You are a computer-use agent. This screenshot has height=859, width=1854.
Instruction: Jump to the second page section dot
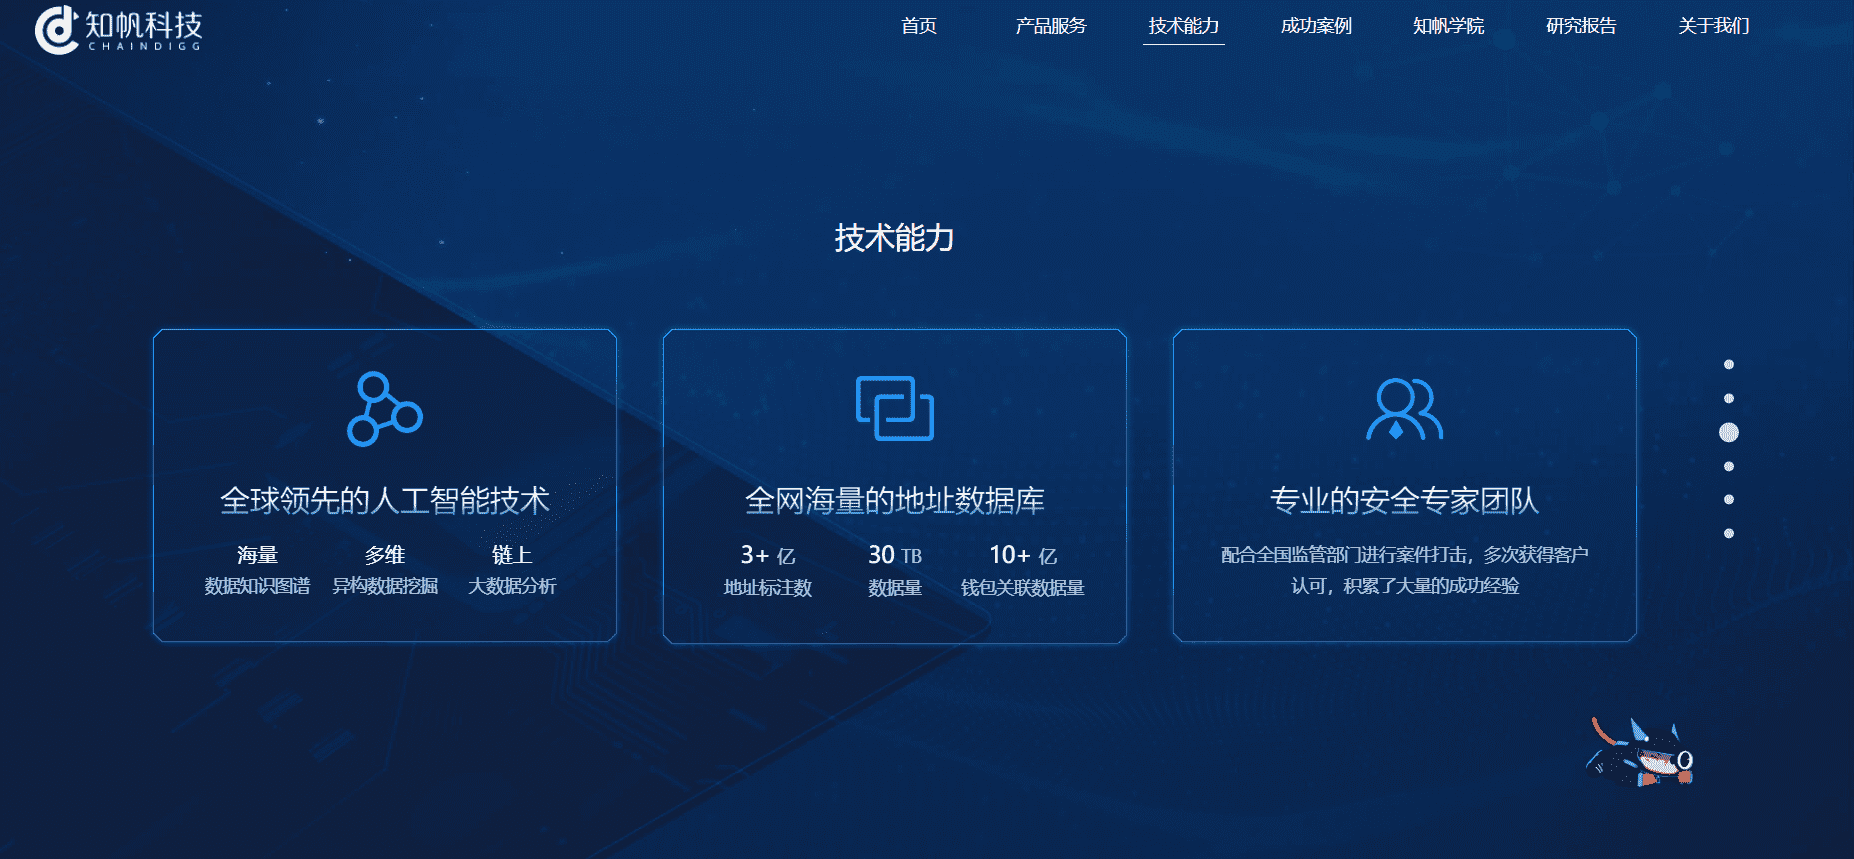pos(1729,399)
